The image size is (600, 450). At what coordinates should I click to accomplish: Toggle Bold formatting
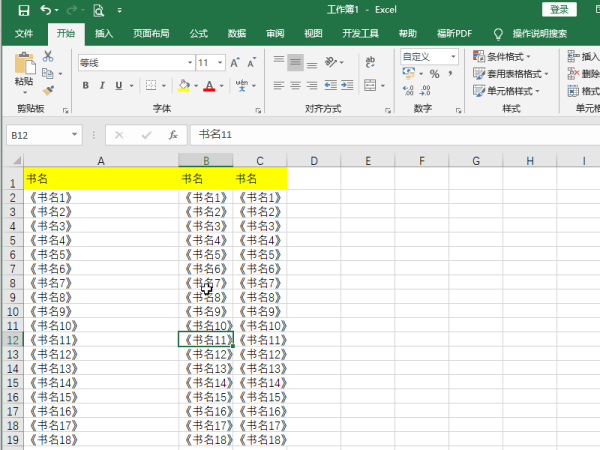[86, 86]
